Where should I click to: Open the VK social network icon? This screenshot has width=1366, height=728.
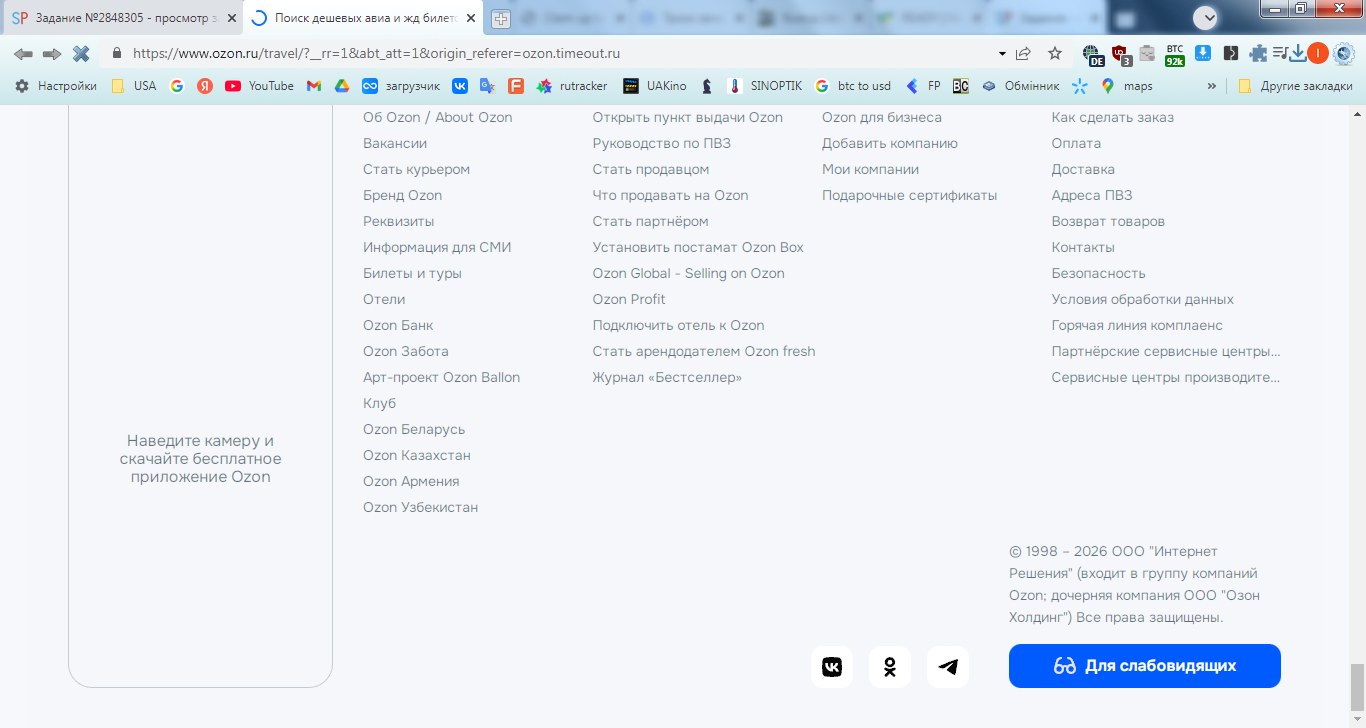click(x=832, y=667)
